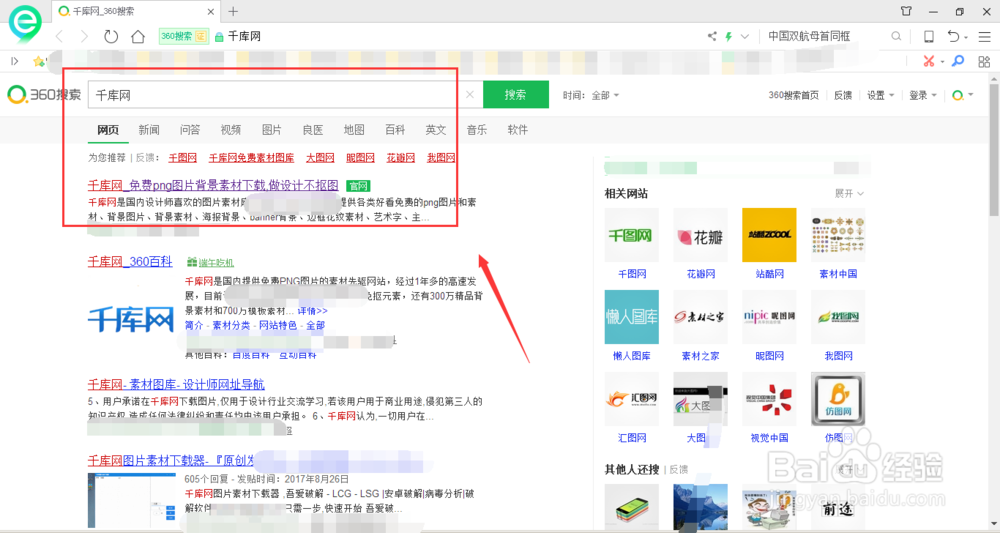This screenshot has width=1000, height=533.
Task: Select the 软件 search tab
Action: click(x=517, y=129)
